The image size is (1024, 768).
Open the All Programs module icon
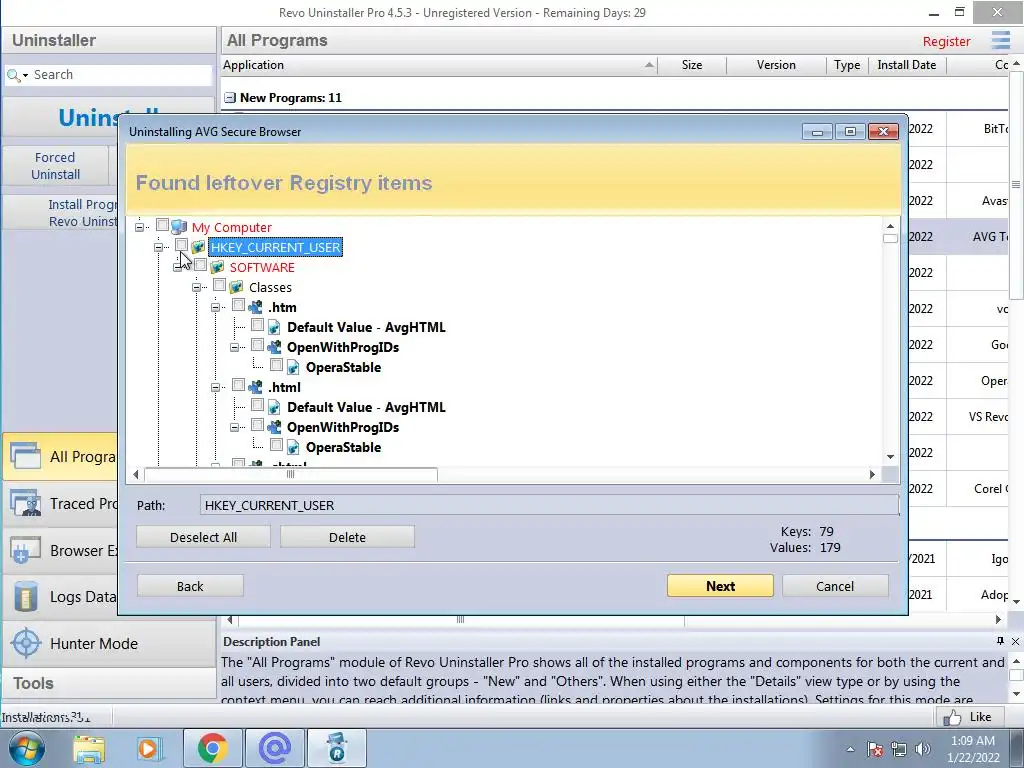point(25,456)
